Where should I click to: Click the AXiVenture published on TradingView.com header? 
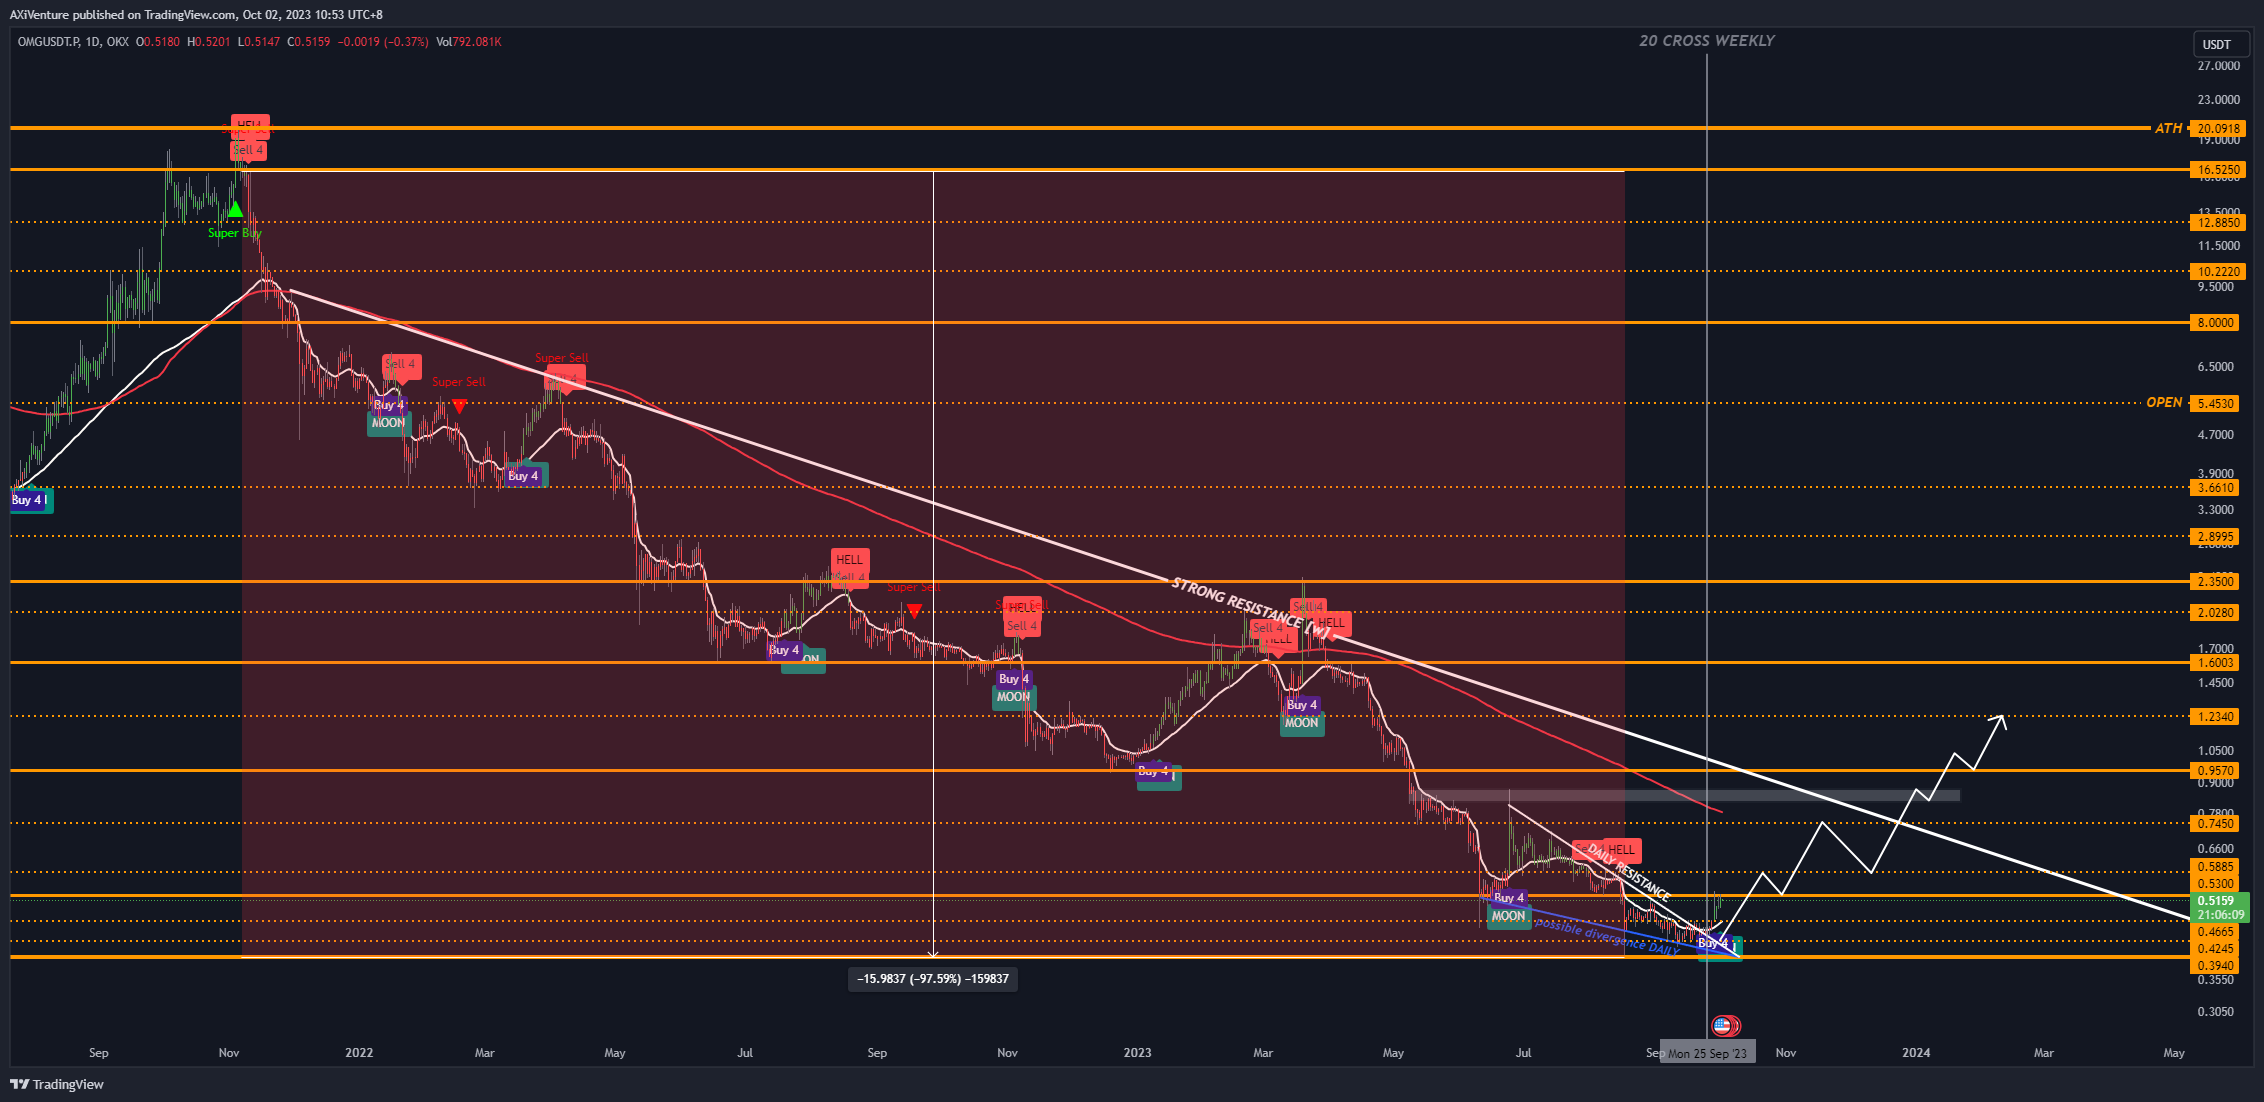pyautogui.click(x=196, y=14)
